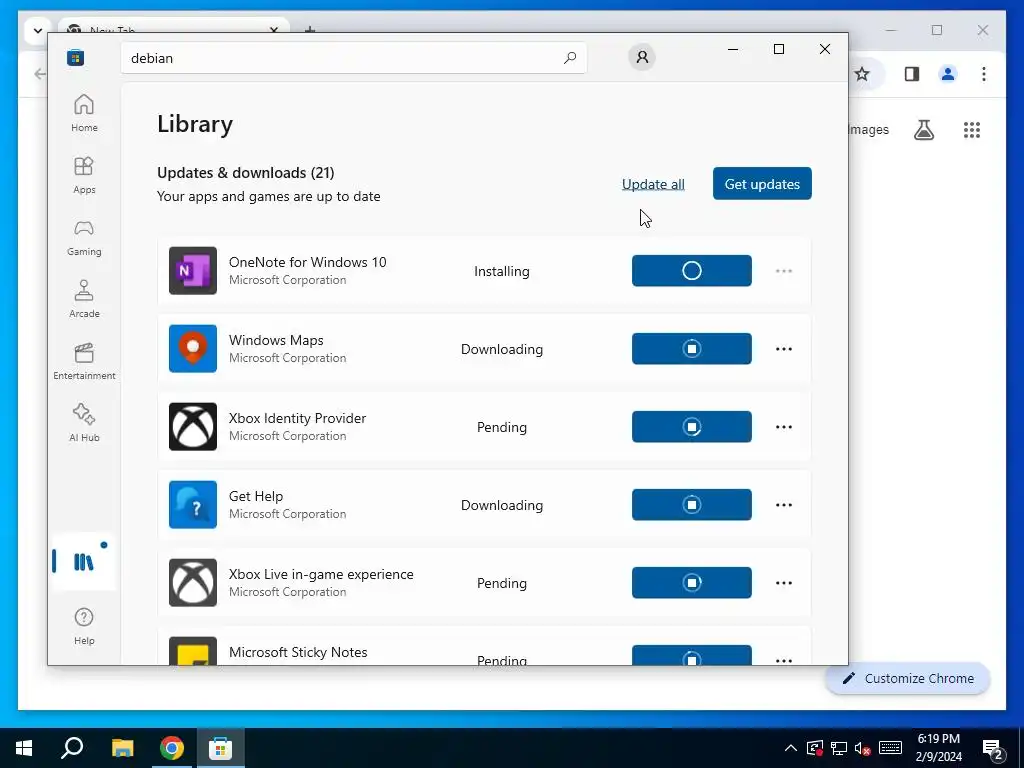Click the Get updates button
Image resolution: width=1024 pixels, height=768 pixels.
762,184
